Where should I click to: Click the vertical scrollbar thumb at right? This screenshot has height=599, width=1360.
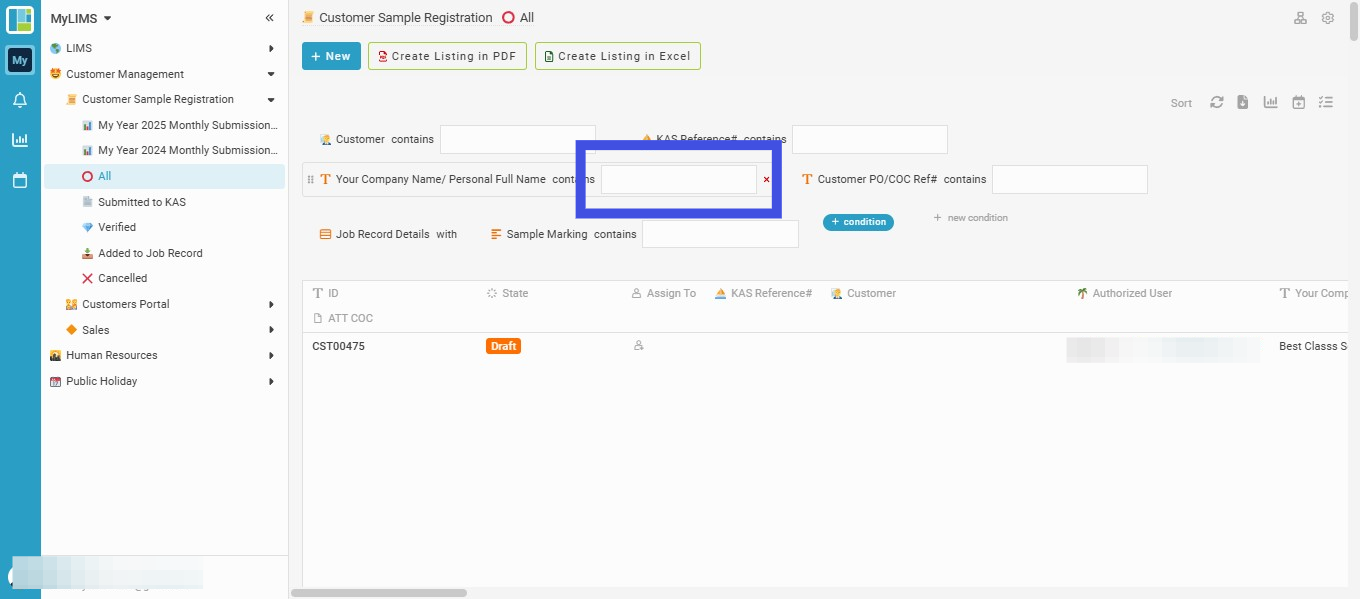[1354, 22]
